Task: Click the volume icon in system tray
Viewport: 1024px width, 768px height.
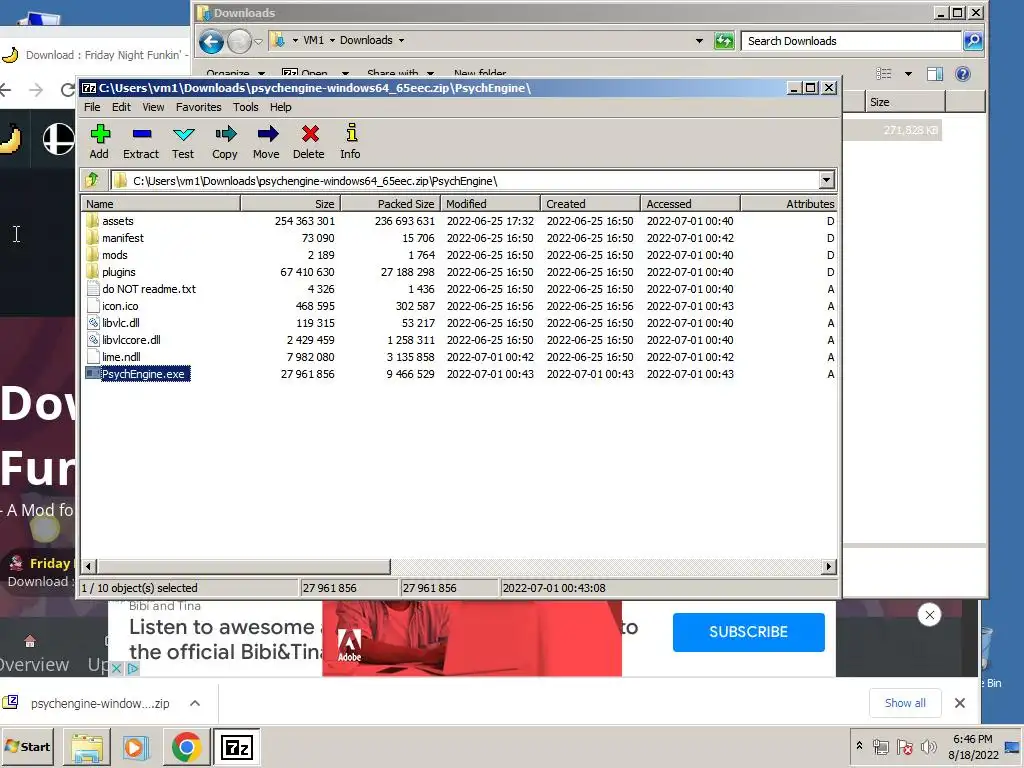Action: (x=929, y=746)
